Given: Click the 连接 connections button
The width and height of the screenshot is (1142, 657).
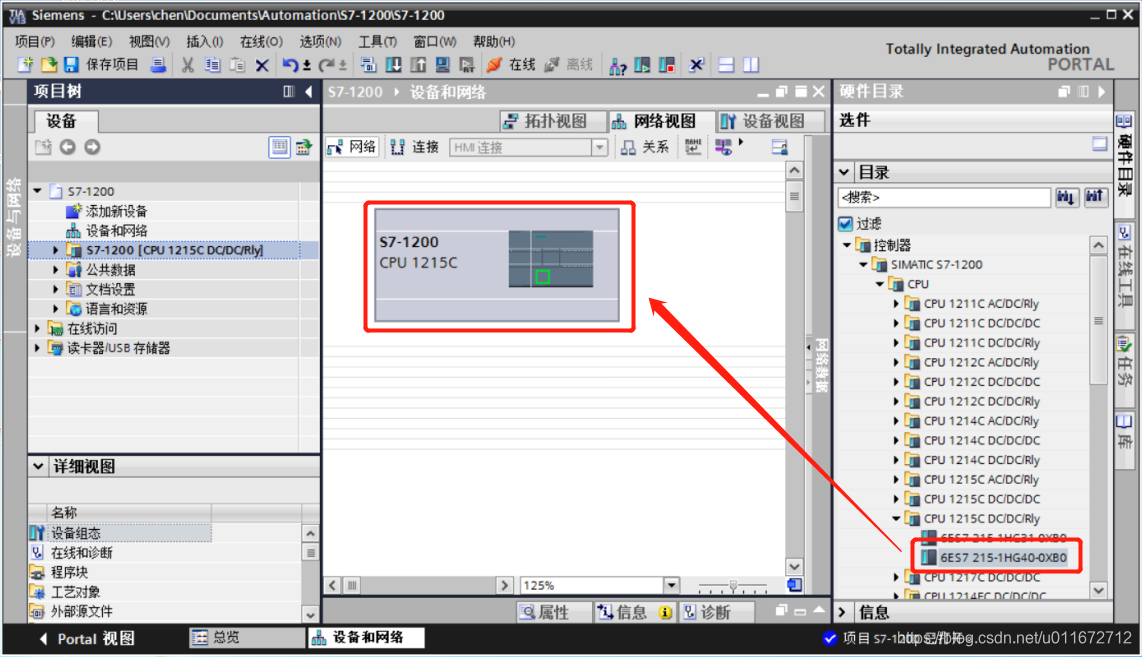Looking at the screenshot, I should [x=415, y=147].
